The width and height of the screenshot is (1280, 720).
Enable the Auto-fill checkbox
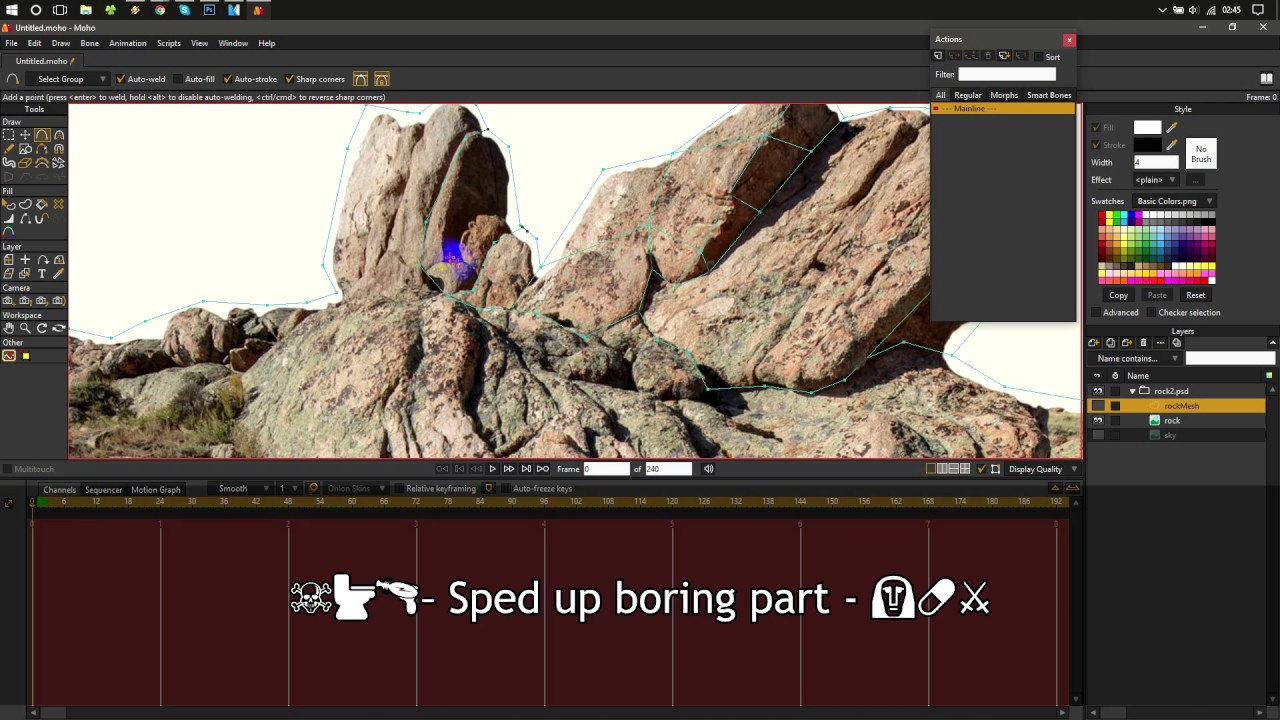(x=178, y=79)
